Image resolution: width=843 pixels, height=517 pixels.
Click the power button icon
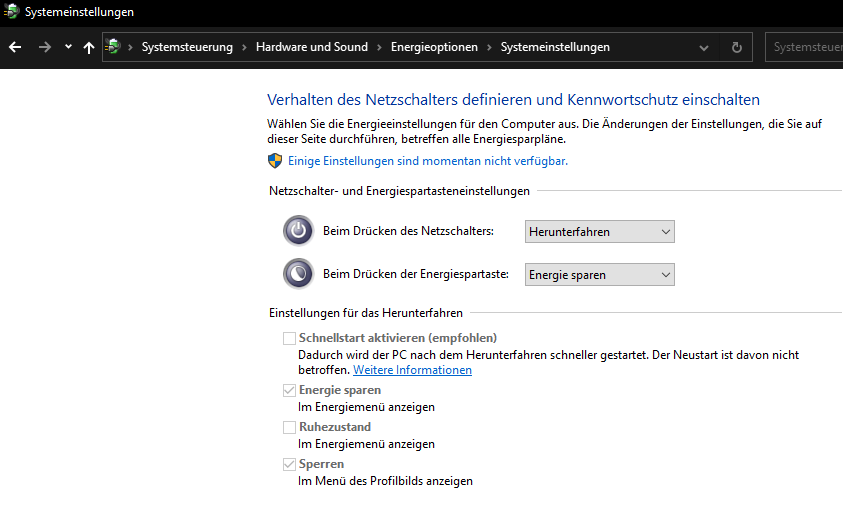[x=298, y=231]
